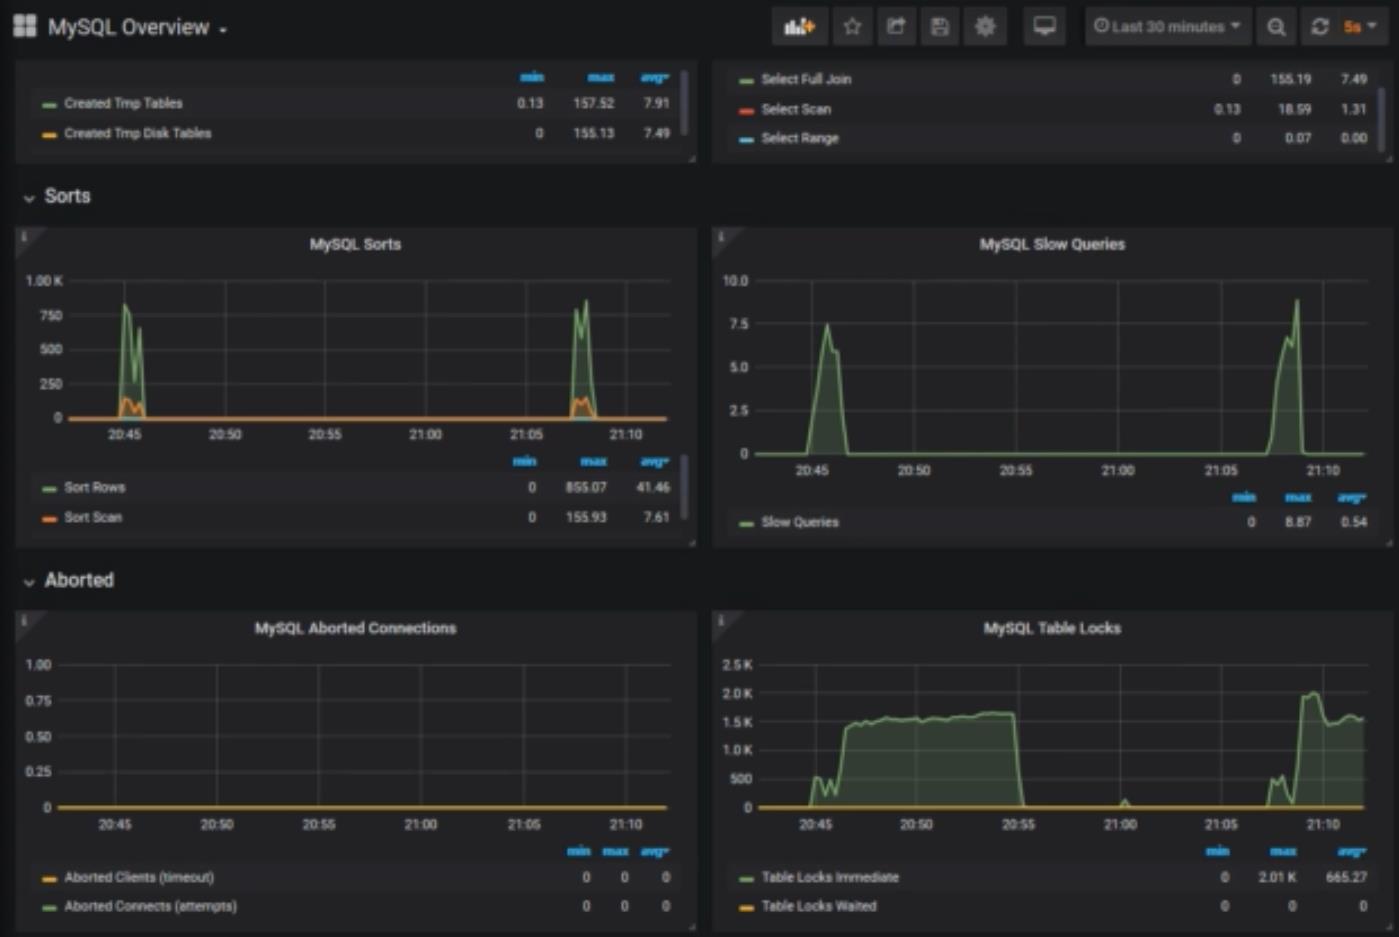This screenshot has height=937, width=1399.
Task: Click the 8.87 Slow Queries max value
Action: click(x=1298, y=522)
